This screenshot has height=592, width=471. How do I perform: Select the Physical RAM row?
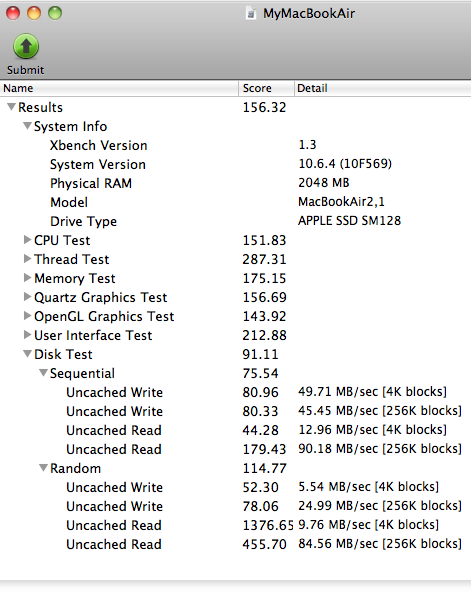click(236, 183)
